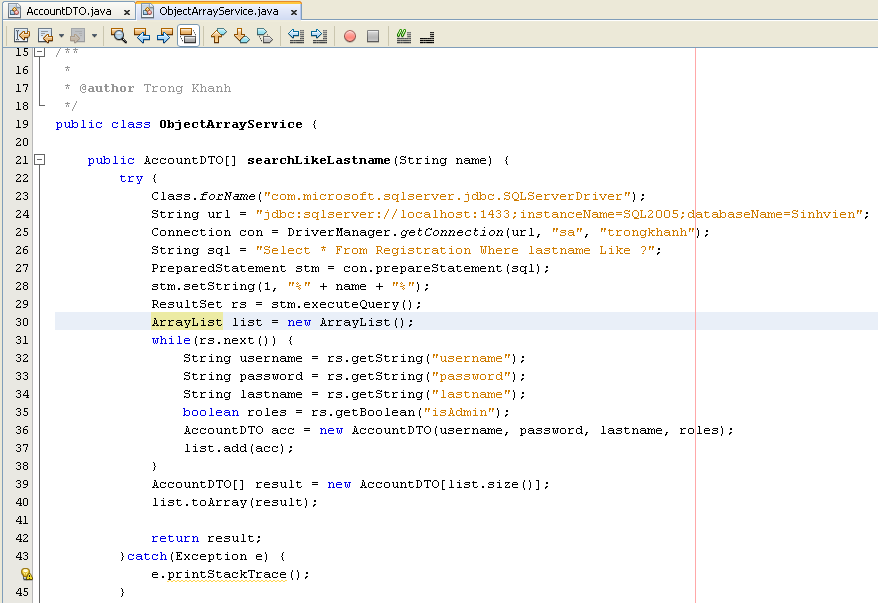This screenshot has height=603, width=878.
Task: Click stm.executeQuery() on line 29
Action: pyautogui.click(x=342, y=304)
